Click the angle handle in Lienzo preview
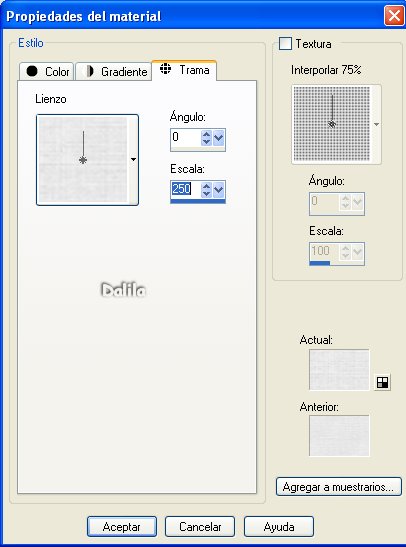 coord(83,160)
